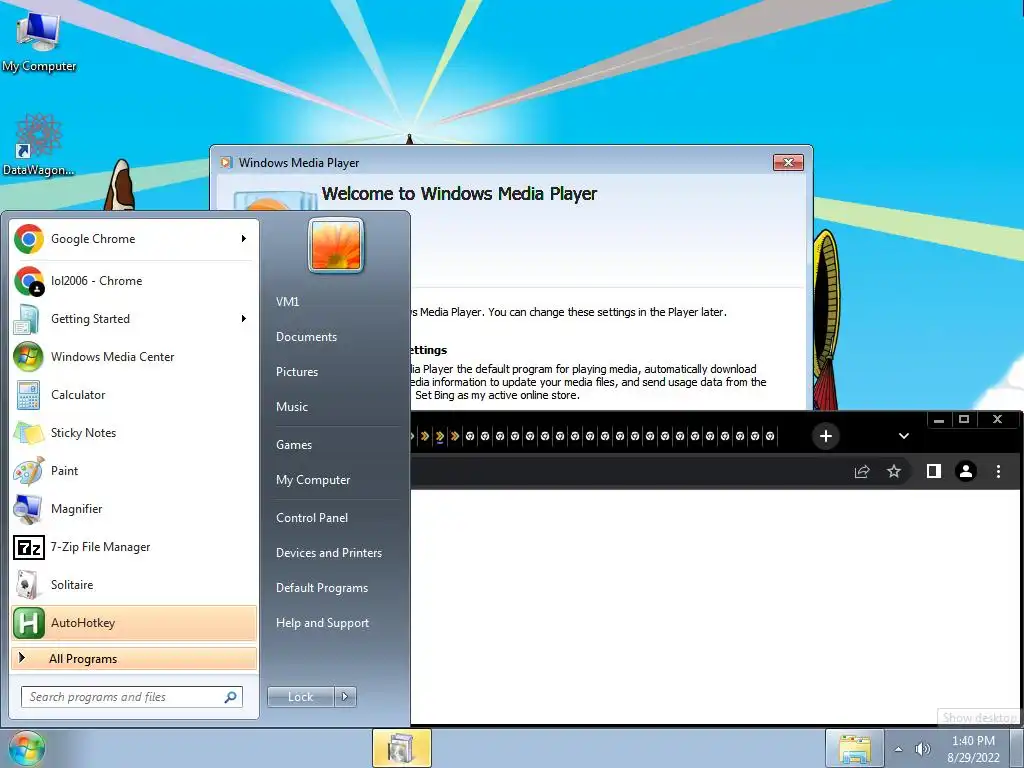The height and width of the screenshot is (768, 1024).
Task: Open Documents from the Start menu
Action: pyautogui.click(x=306, y=337)
